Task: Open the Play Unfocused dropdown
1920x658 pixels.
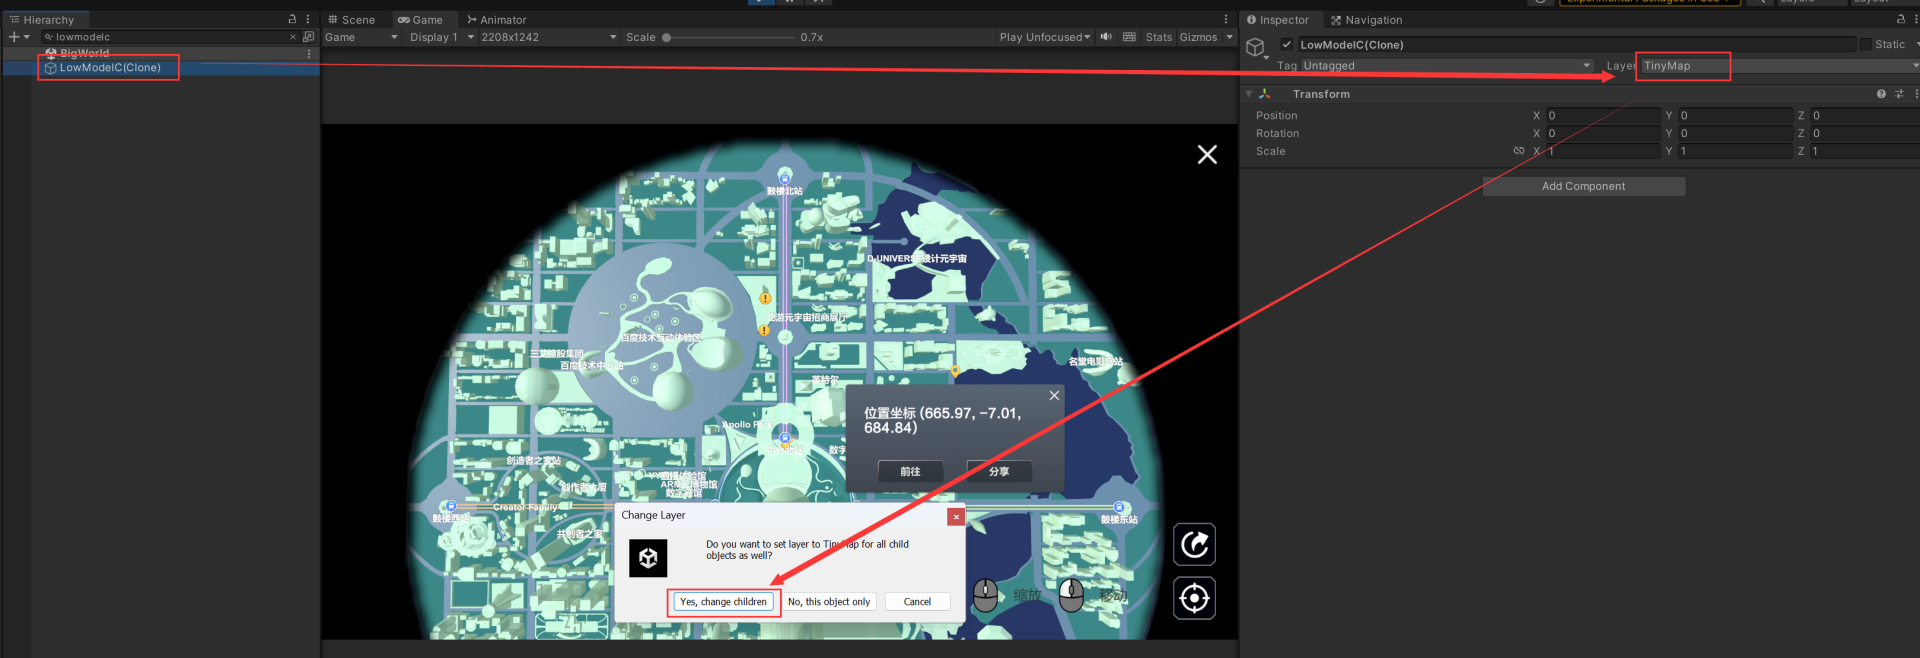Action: pos(1044,37)
